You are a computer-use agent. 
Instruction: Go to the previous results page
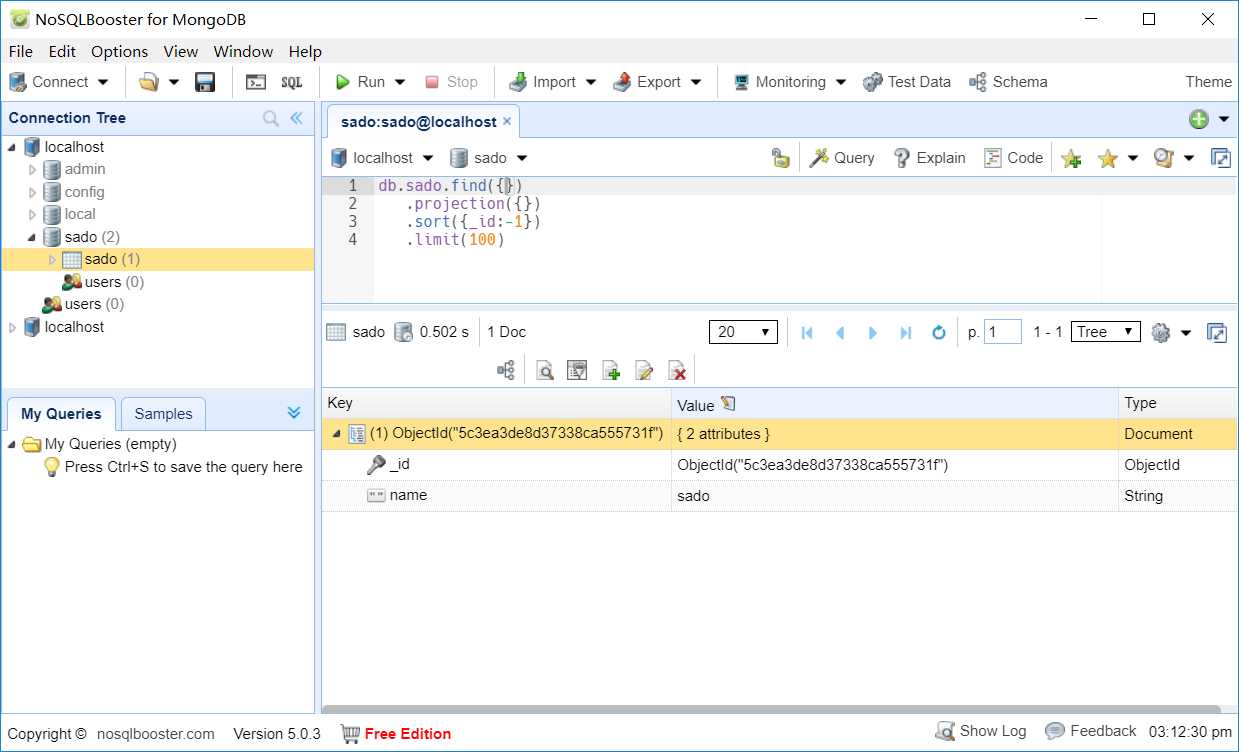(840, 333)
